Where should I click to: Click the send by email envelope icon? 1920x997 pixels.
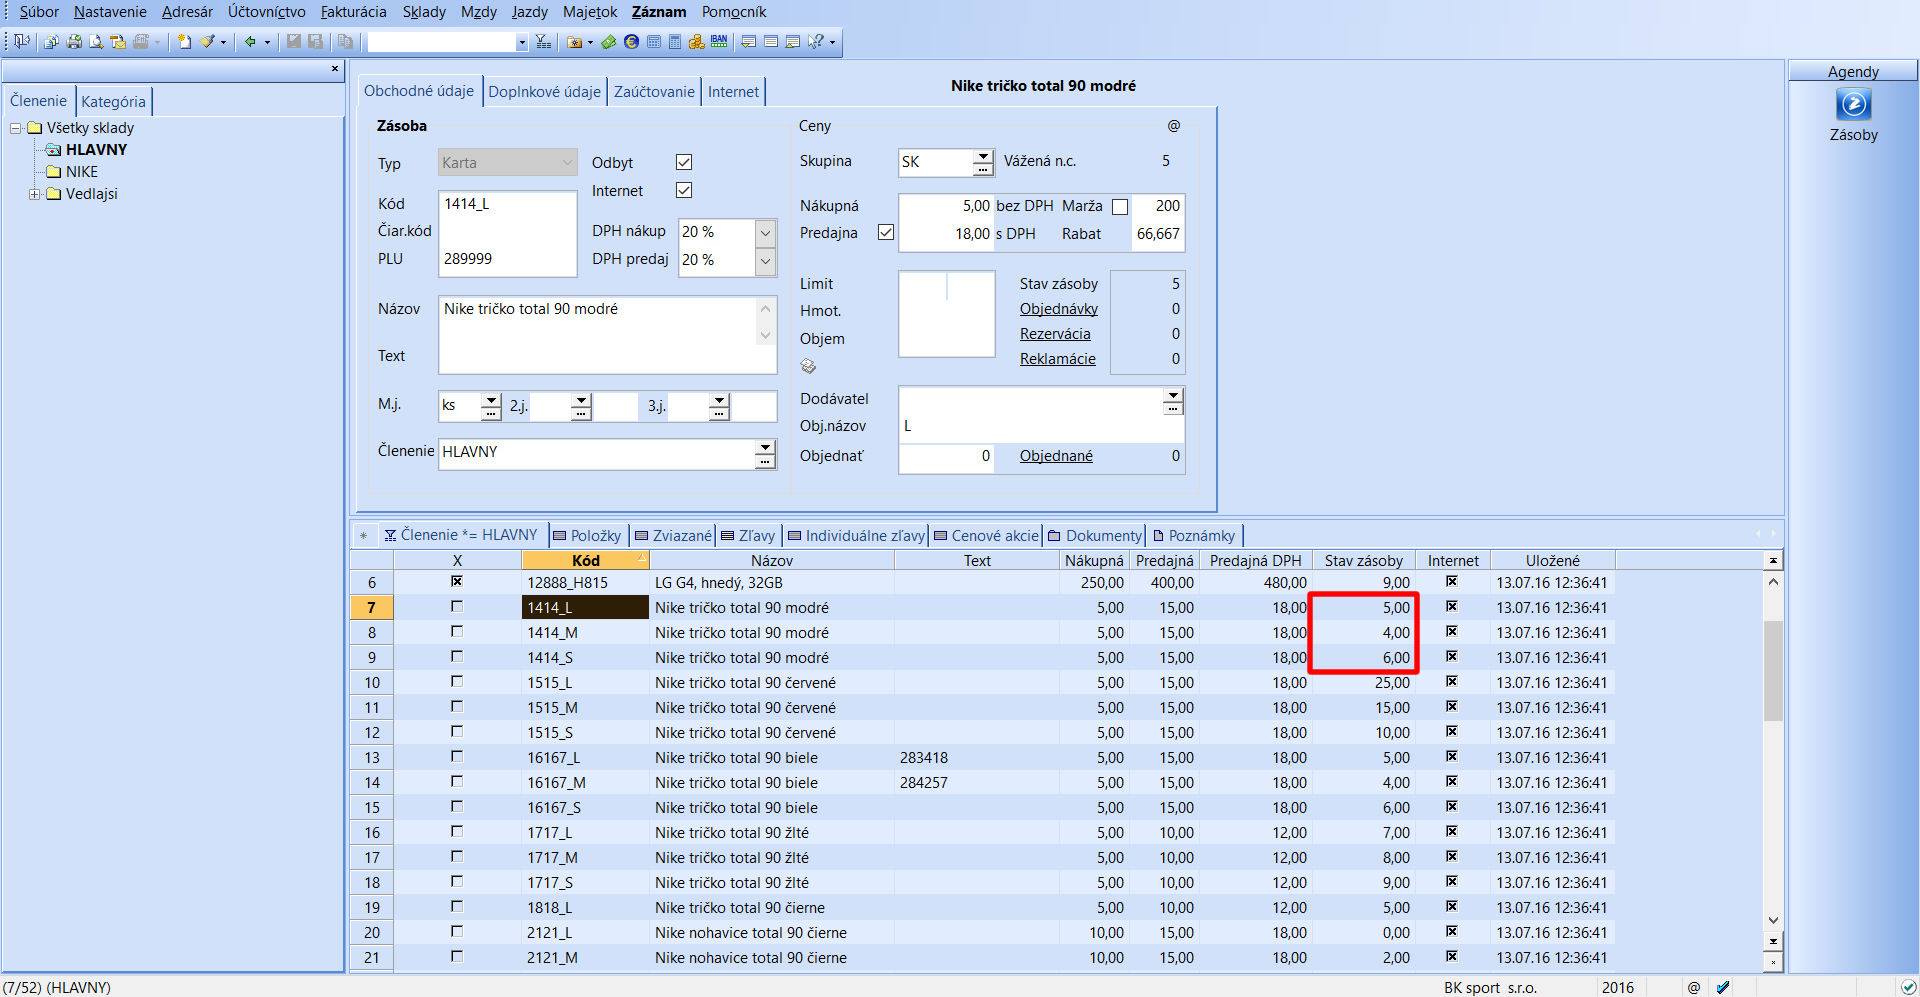click(x=118, y=42)
